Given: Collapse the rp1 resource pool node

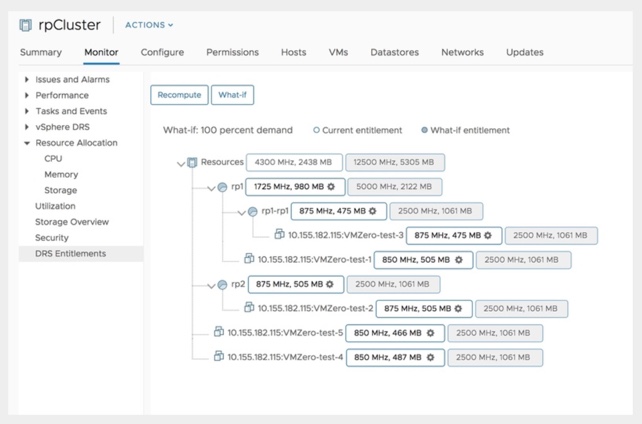Looking at the screenshot, I should [x=210, y=187].
